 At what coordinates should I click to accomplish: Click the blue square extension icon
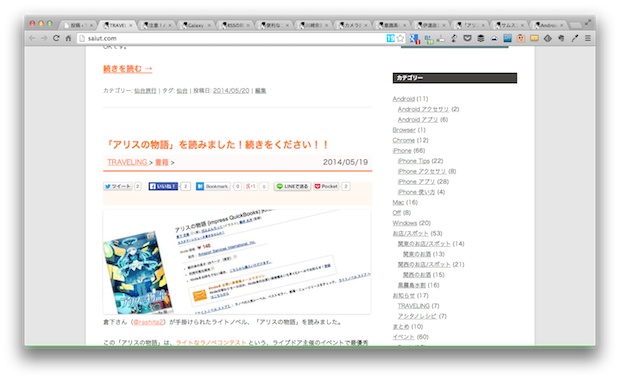(508, 38)
